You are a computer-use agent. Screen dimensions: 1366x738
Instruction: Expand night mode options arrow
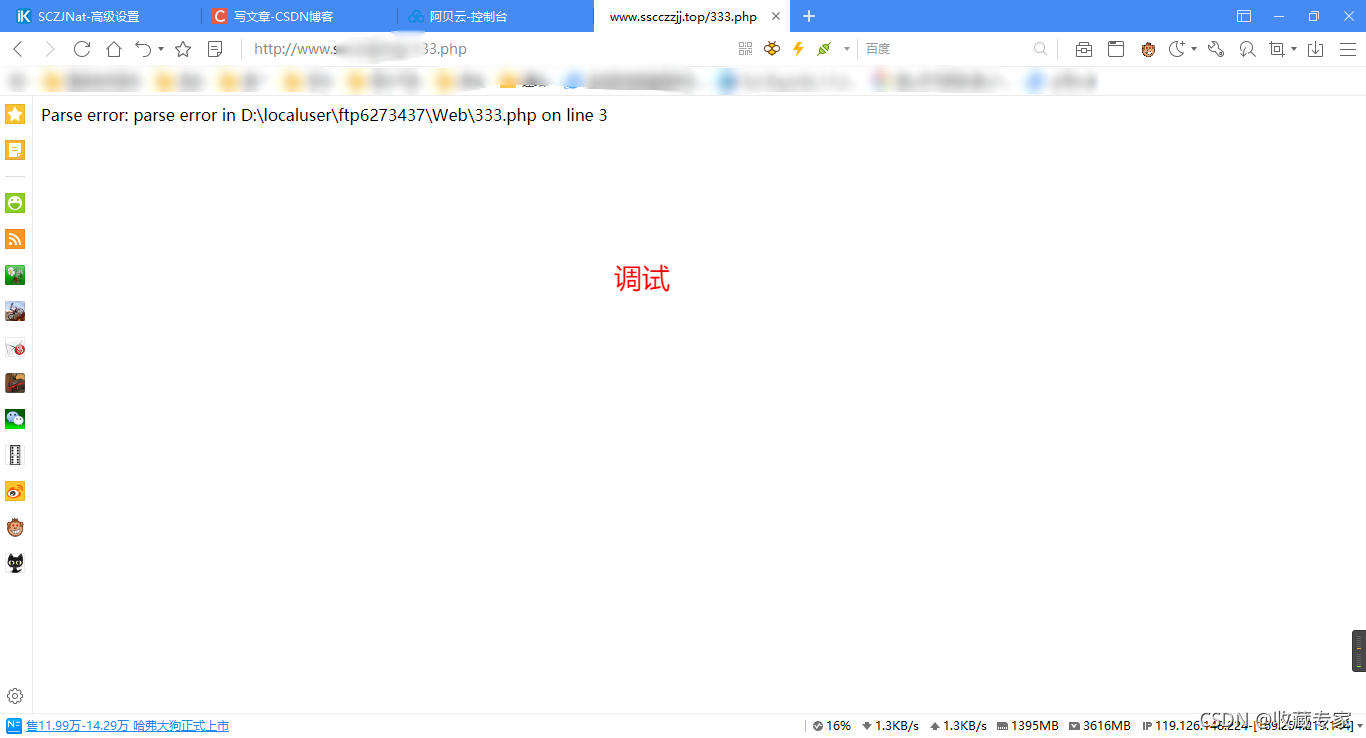pyautogui.click(x=1194, y=49)
